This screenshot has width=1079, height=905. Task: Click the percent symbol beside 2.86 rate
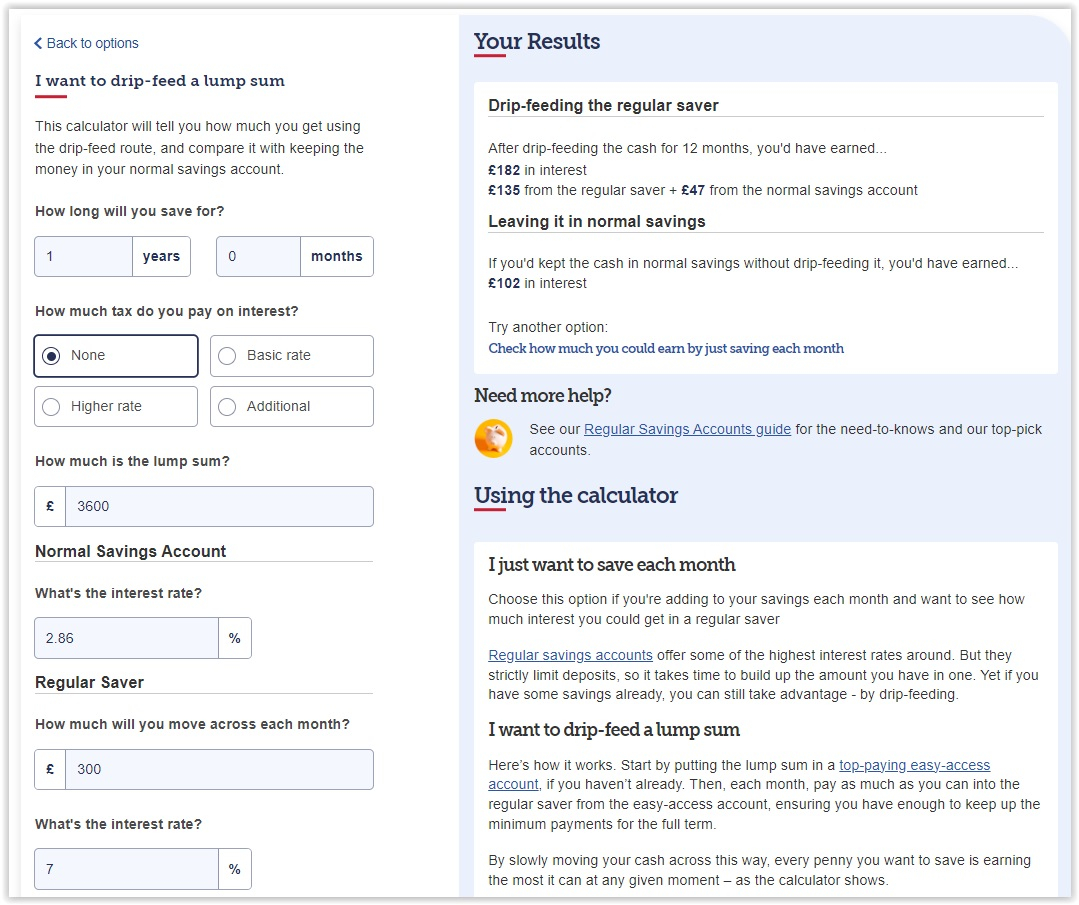[235, 638]
